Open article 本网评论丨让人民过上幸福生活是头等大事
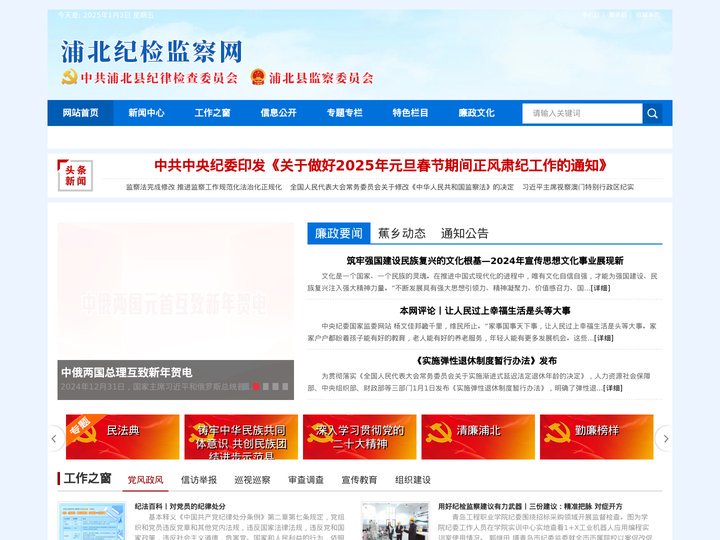Viewport: 720px width, 540px height. point(485,311)
